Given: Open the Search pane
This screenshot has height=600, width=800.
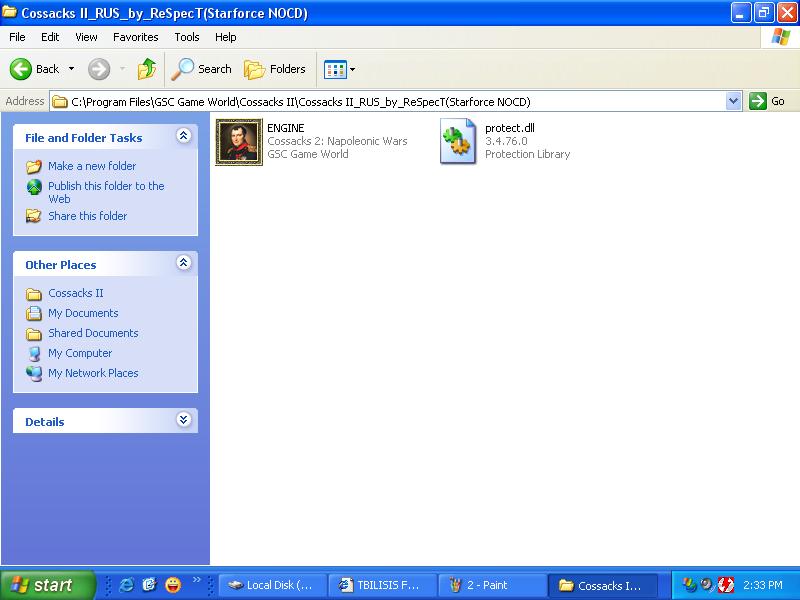Looking at the screenshot, I should coord(201,69).
